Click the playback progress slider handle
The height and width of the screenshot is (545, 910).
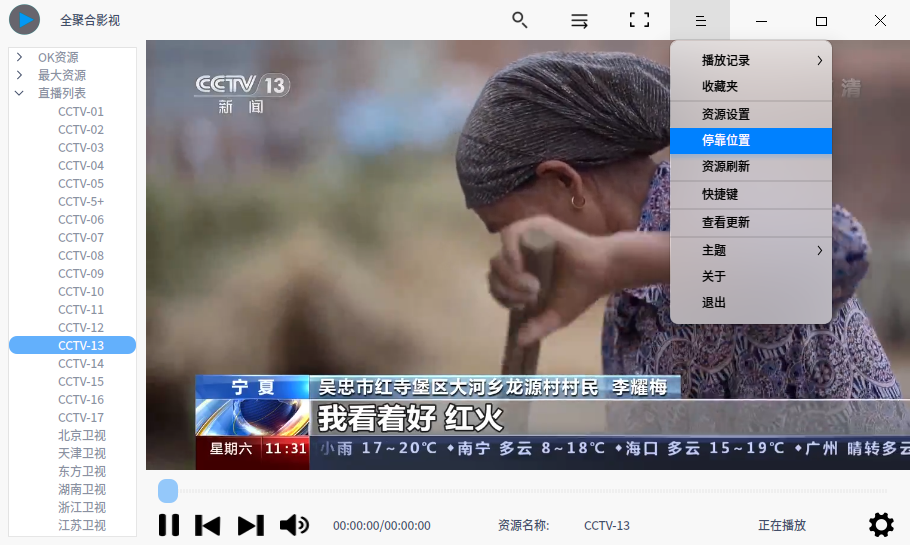point(168,491)
